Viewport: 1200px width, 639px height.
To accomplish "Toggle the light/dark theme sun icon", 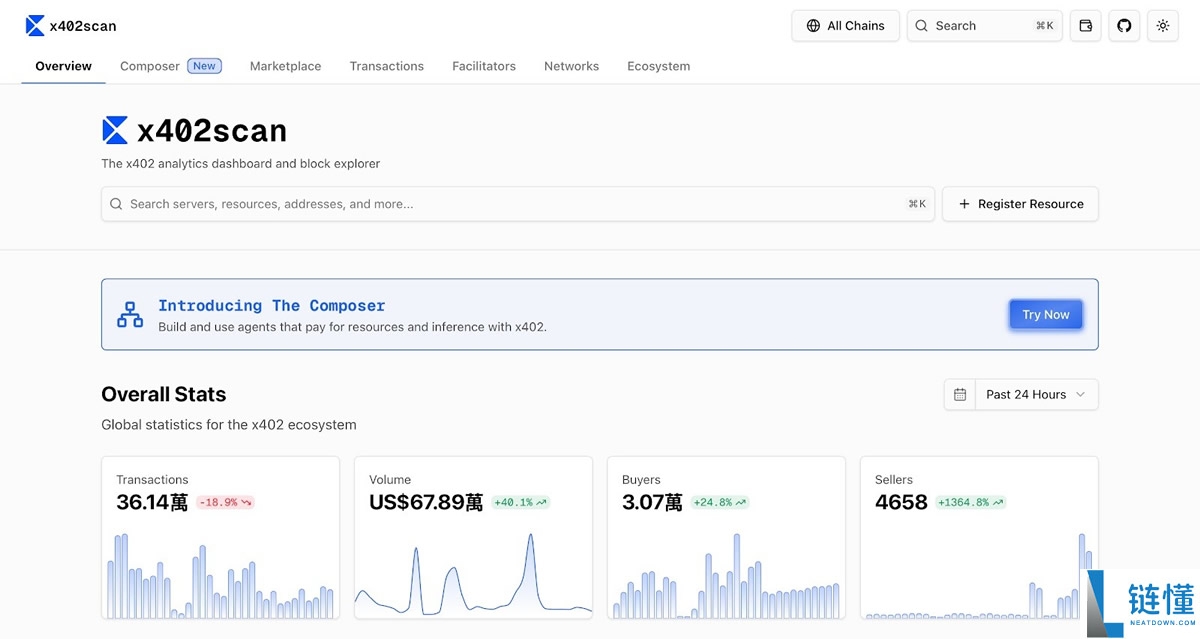I will coord(1162,26).
